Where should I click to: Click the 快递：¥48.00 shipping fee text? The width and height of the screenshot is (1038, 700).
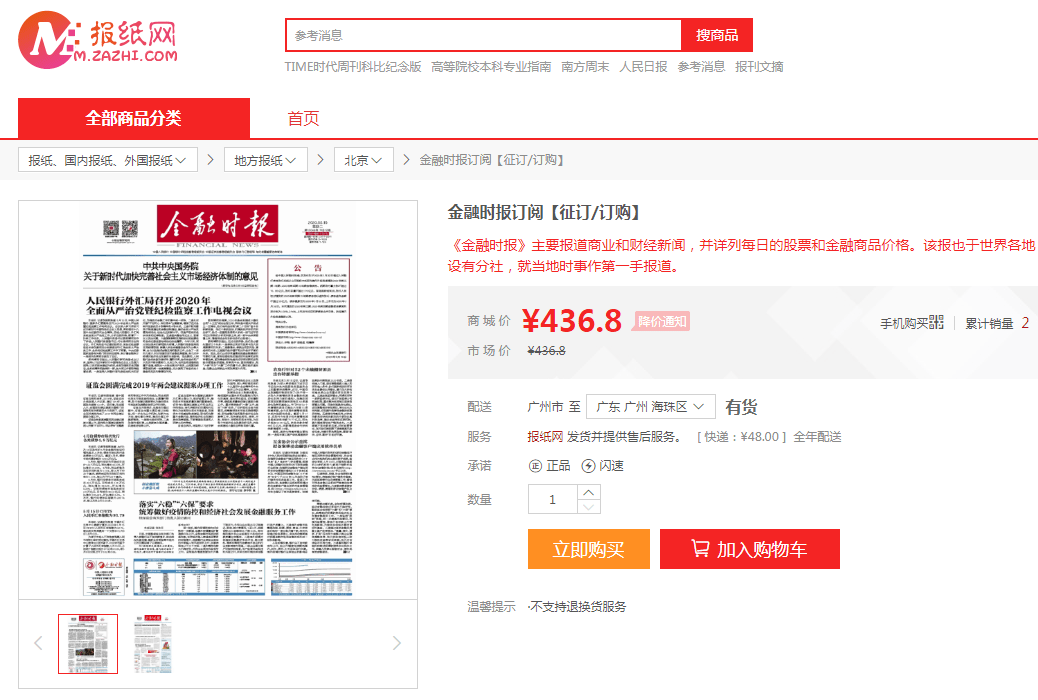741,437
